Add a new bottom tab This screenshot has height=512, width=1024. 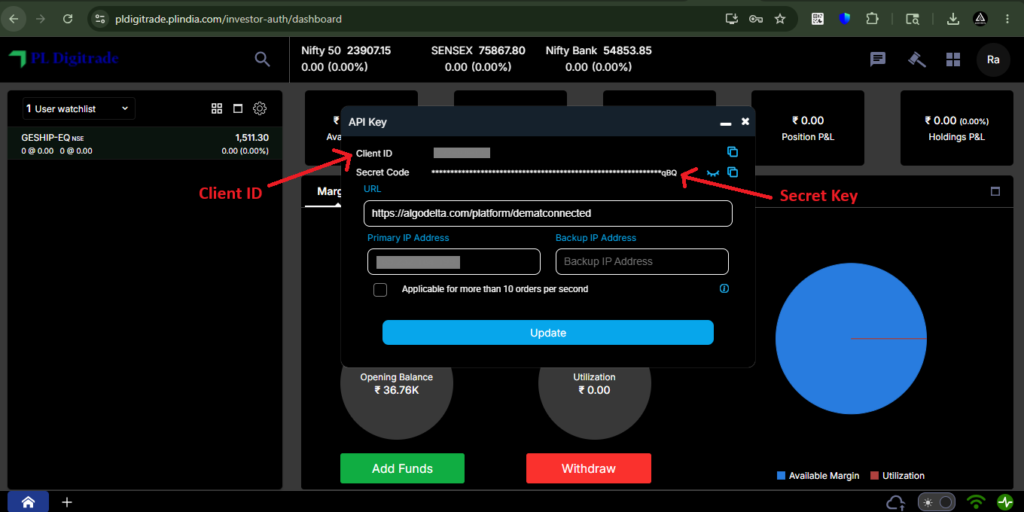pos(67,502)
